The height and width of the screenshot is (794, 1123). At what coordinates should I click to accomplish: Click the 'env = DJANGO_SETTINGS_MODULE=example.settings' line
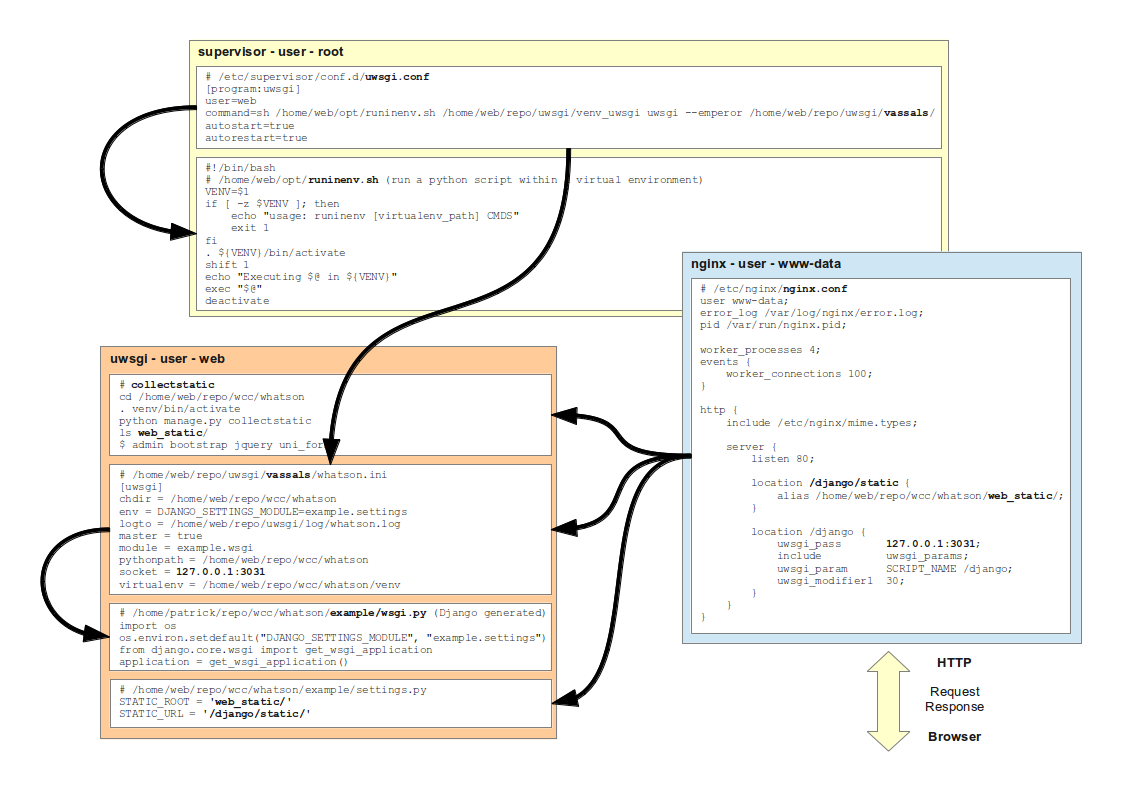click(263, 512)
